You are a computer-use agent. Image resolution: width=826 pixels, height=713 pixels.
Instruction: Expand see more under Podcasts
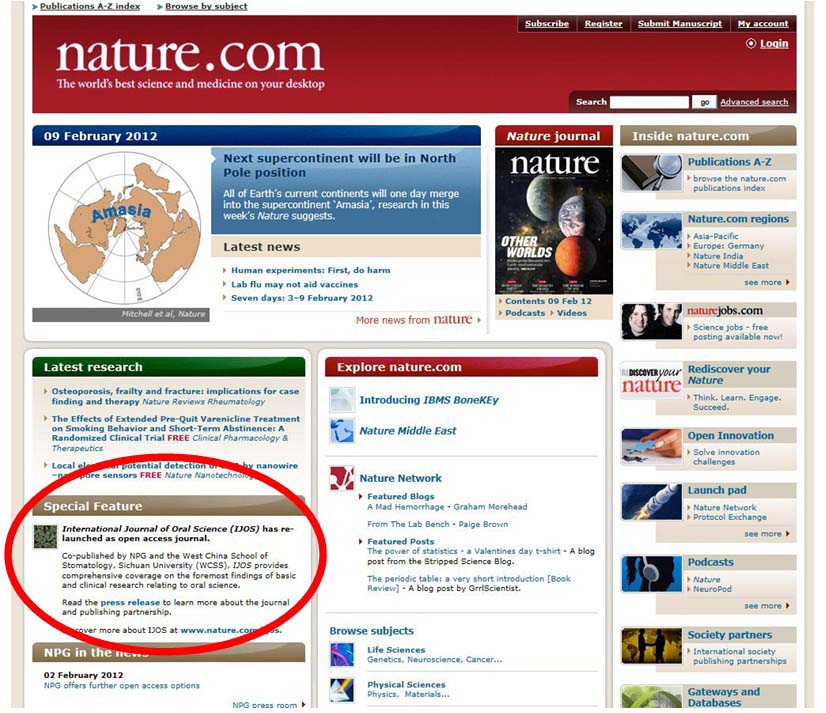coord(766,607)
